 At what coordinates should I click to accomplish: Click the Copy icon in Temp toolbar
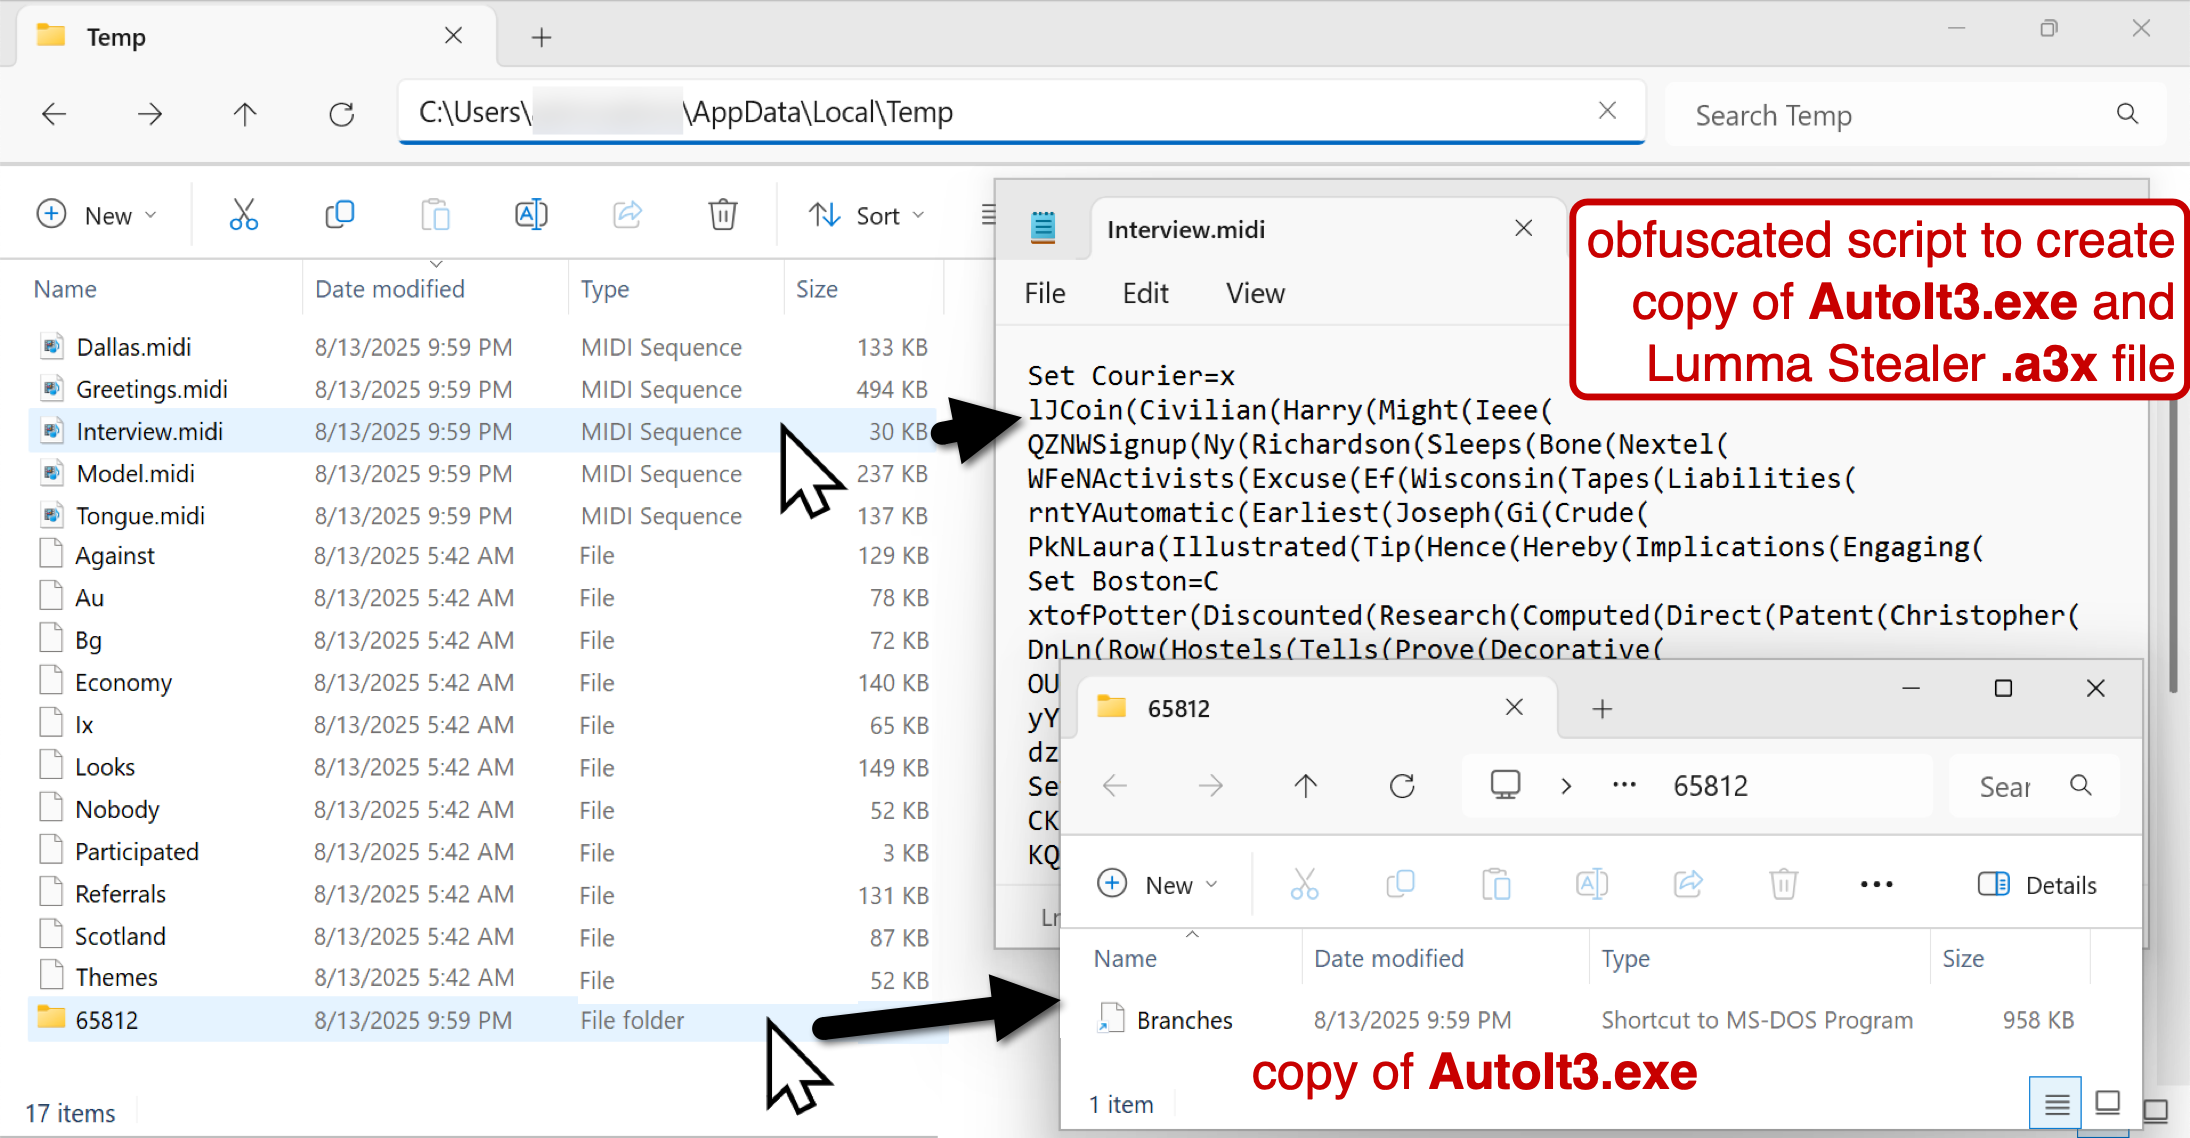[340, 215]
